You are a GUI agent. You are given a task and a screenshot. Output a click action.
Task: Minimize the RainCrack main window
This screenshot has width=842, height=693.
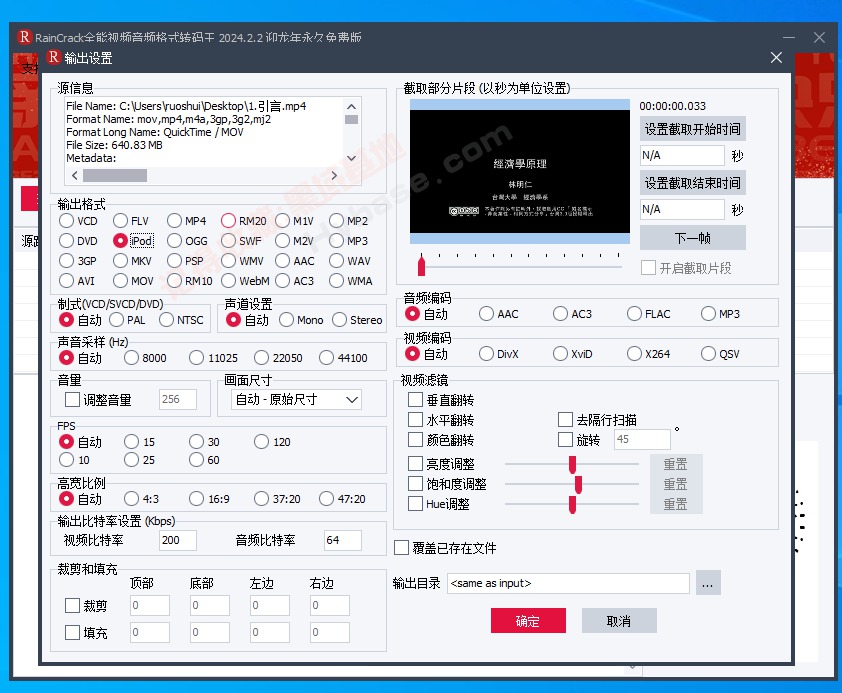pos(789,37)
